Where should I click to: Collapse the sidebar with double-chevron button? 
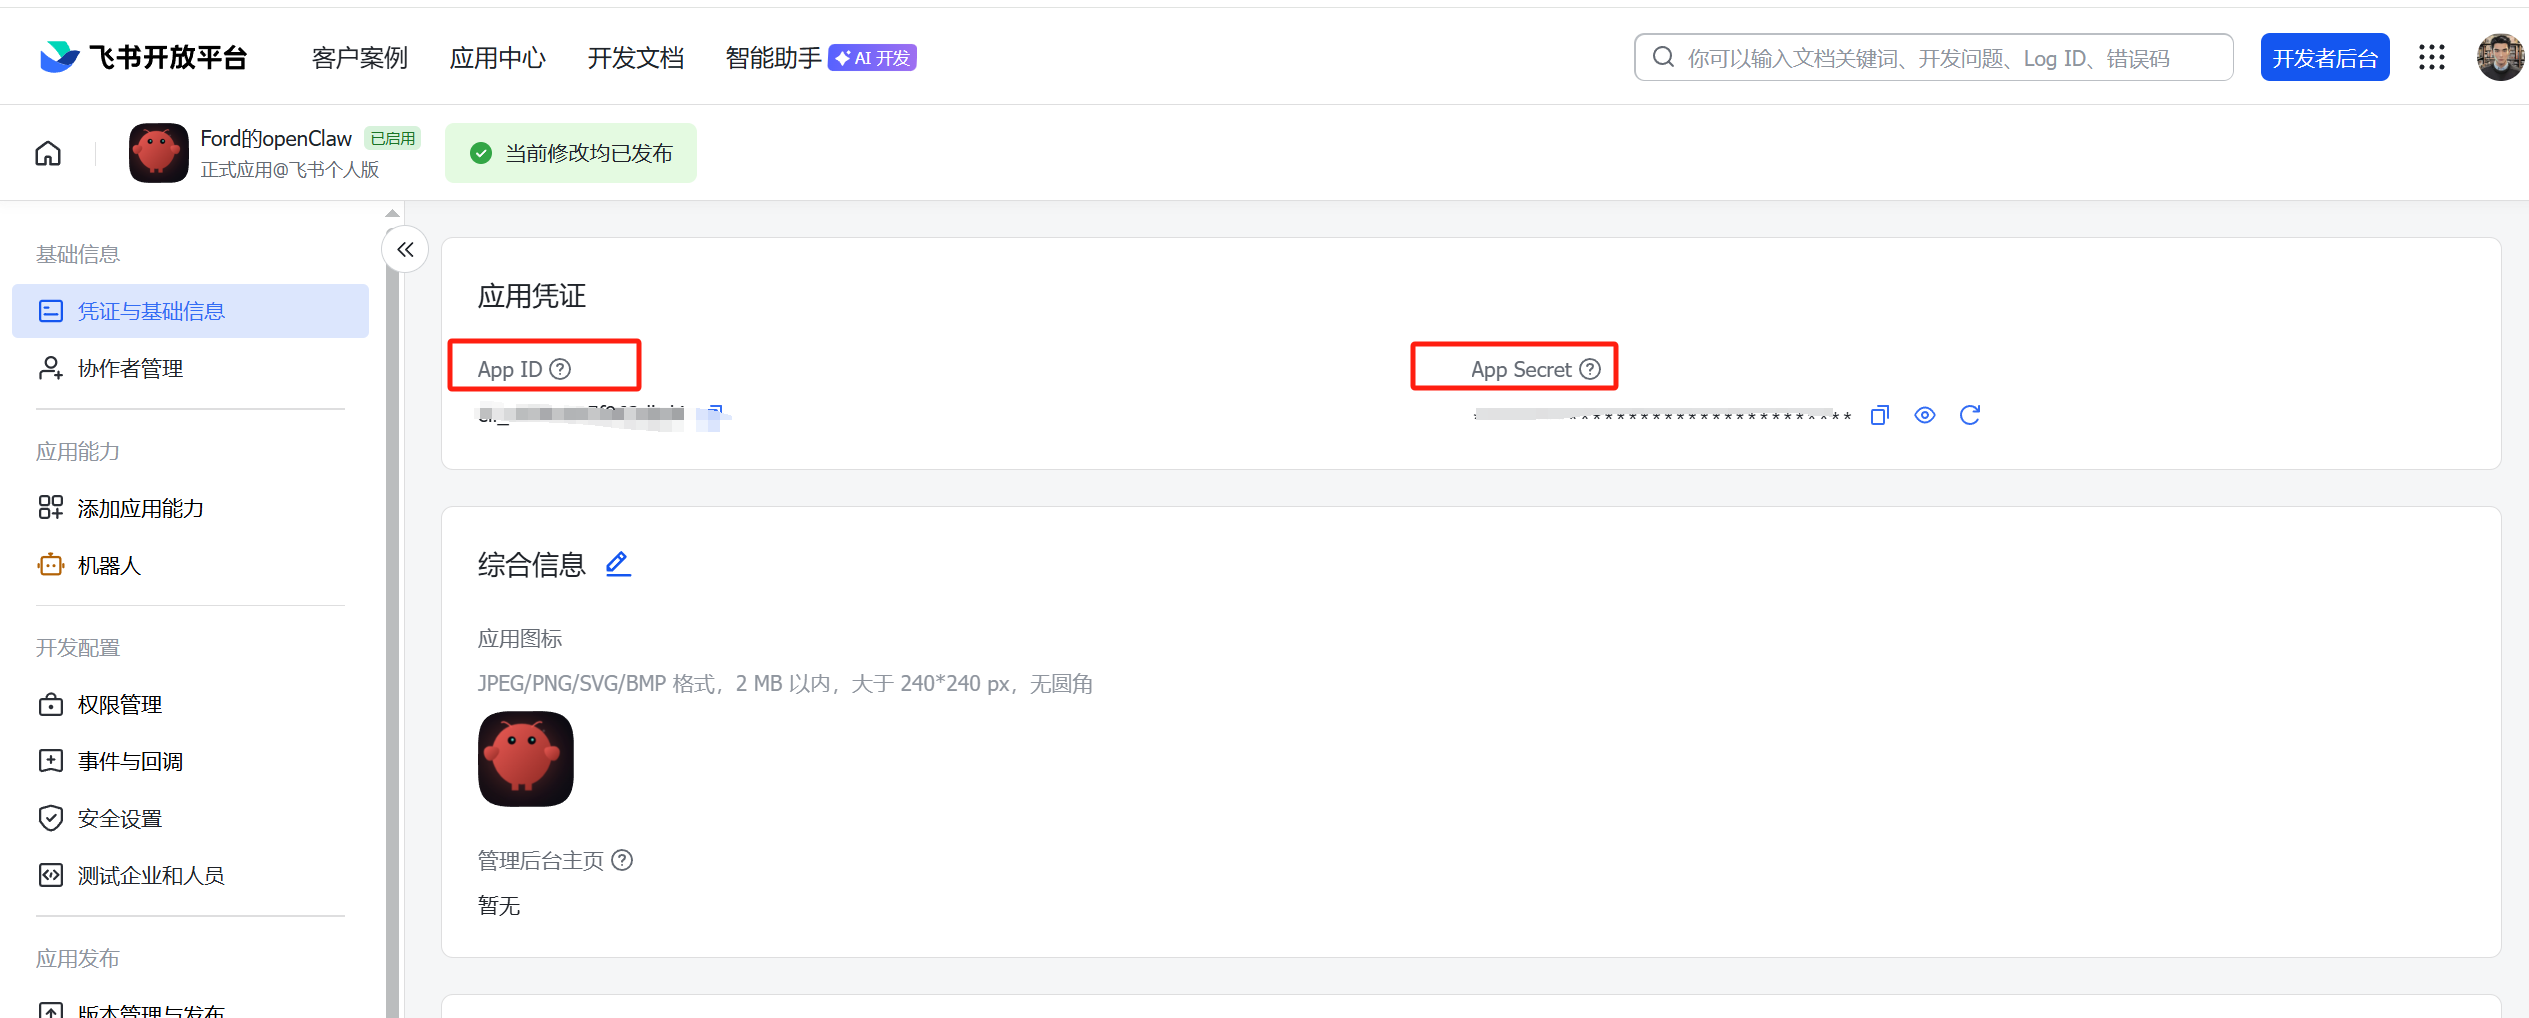[405, 250]
